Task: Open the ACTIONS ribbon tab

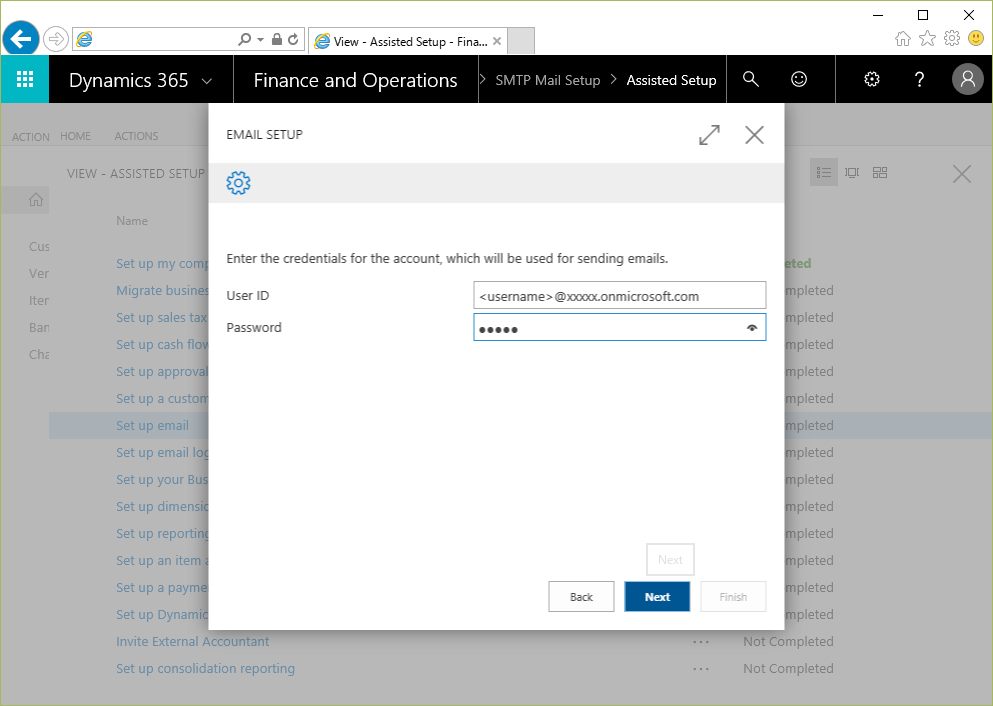Action: (136, 136)
